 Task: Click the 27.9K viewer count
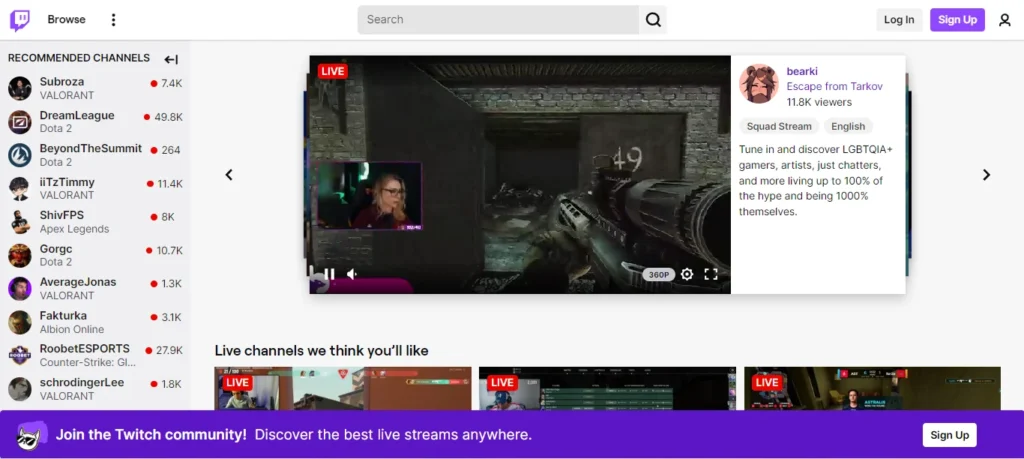coord(169,351)
